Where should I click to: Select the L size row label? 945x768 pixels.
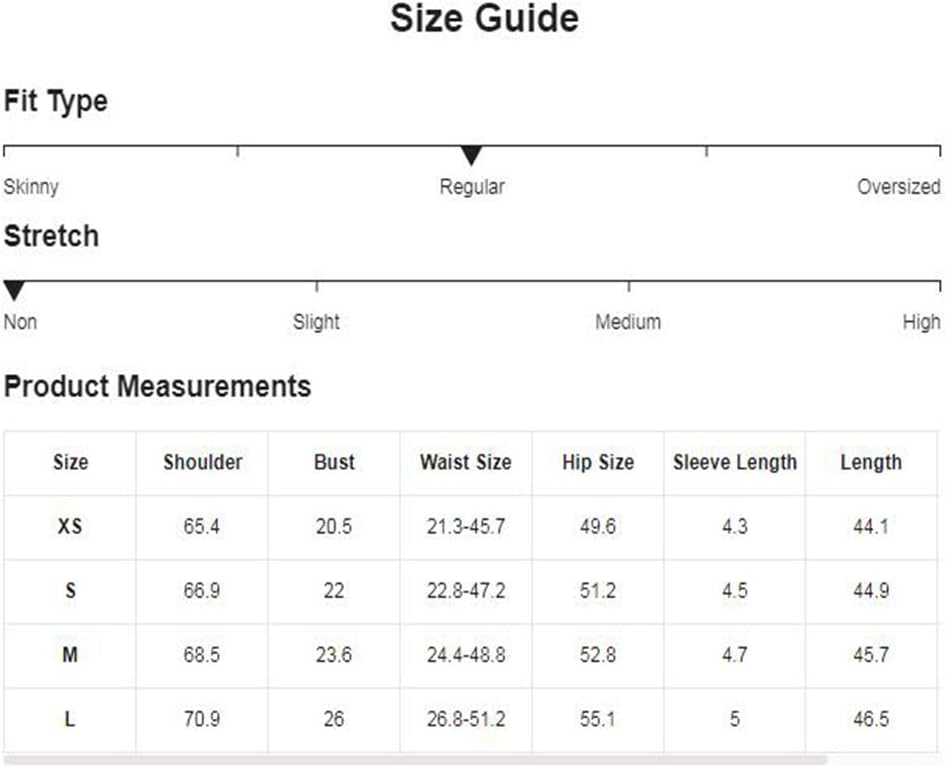click(x=70, y=719)
